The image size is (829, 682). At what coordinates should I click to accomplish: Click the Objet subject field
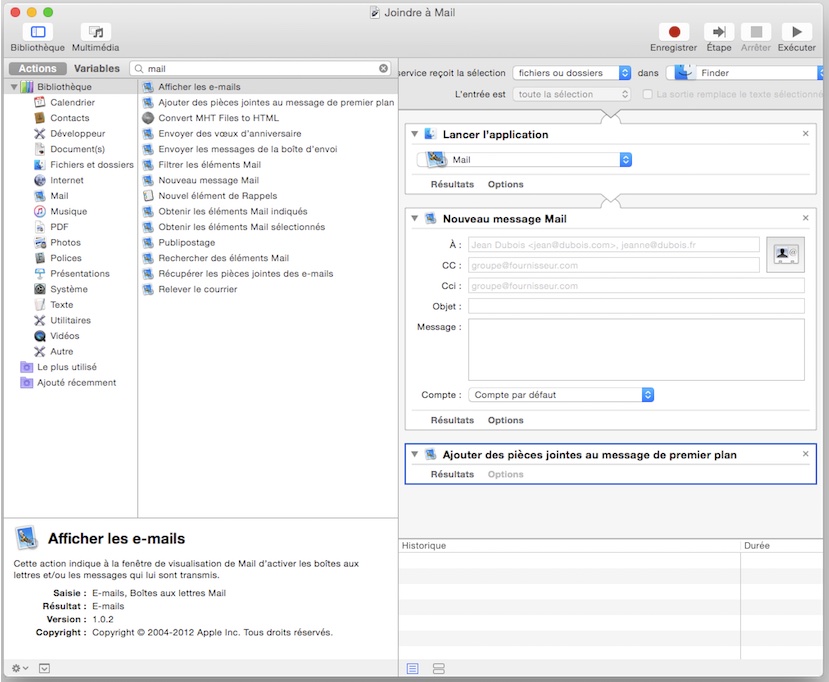(636, 306)
